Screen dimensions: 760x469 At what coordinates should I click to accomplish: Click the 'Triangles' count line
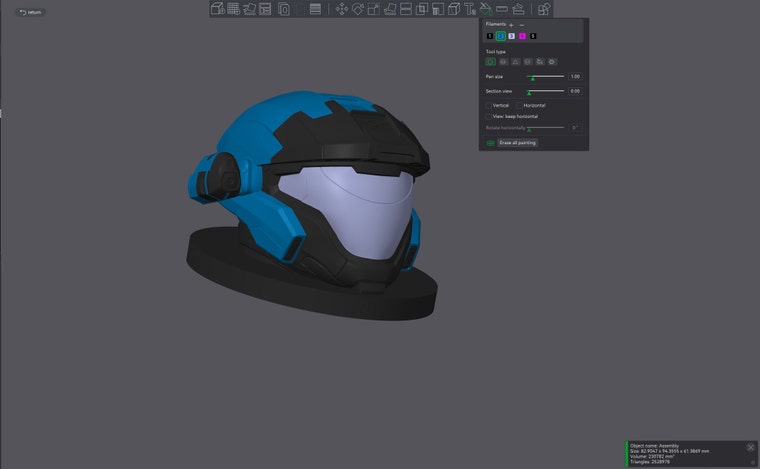point(649,462)
